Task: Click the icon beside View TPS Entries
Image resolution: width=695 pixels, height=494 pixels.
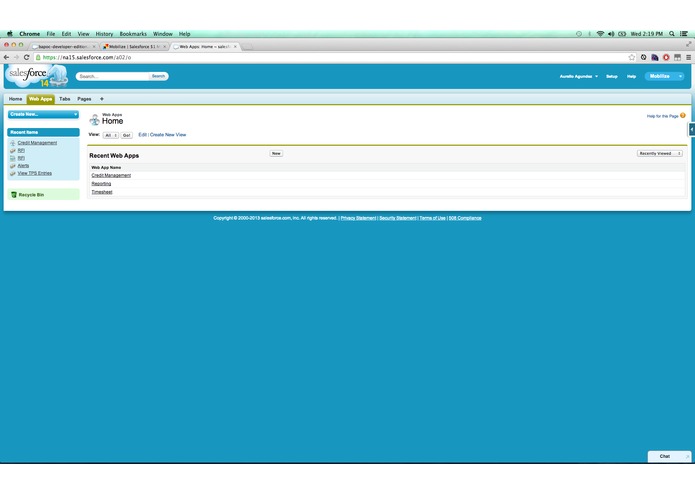Action: (x=12, y=173)
